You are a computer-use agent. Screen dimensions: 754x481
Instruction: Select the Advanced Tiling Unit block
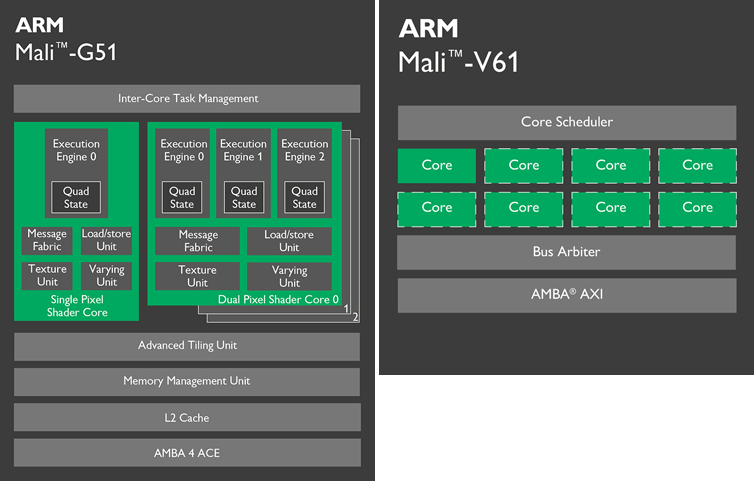187,347
